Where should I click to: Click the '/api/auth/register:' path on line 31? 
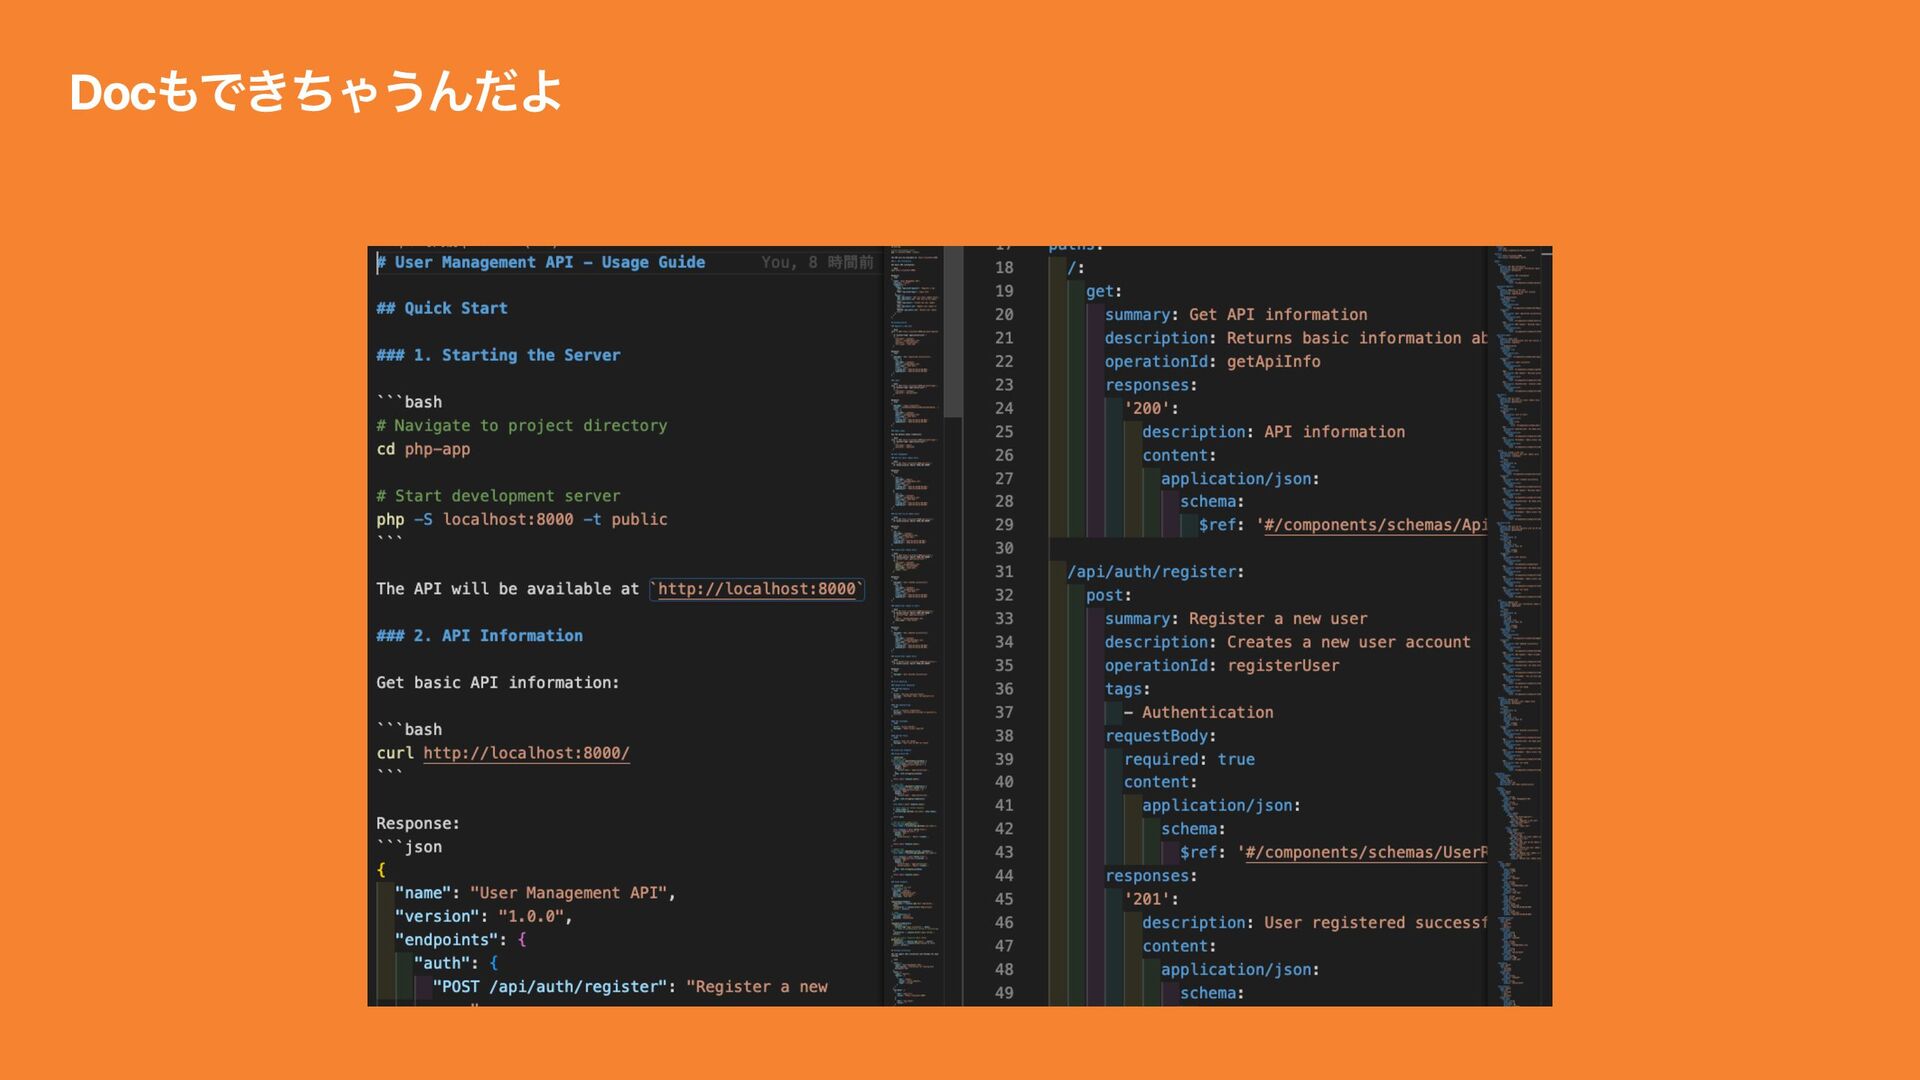click(1156, 572)
